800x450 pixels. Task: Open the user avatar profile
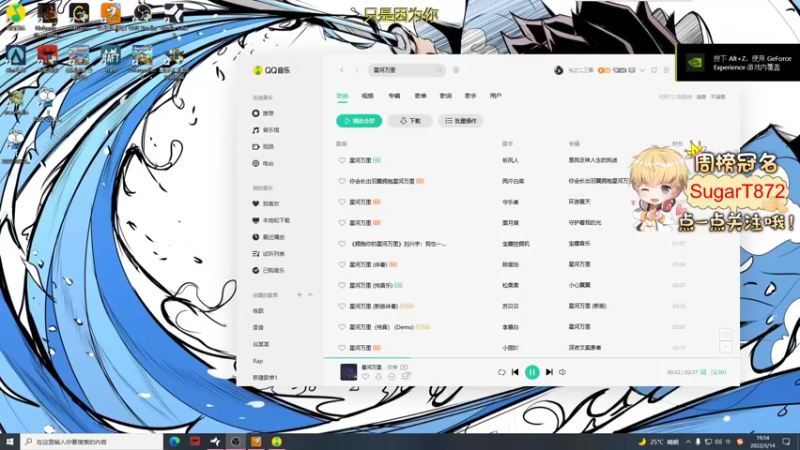coord(559,70)
